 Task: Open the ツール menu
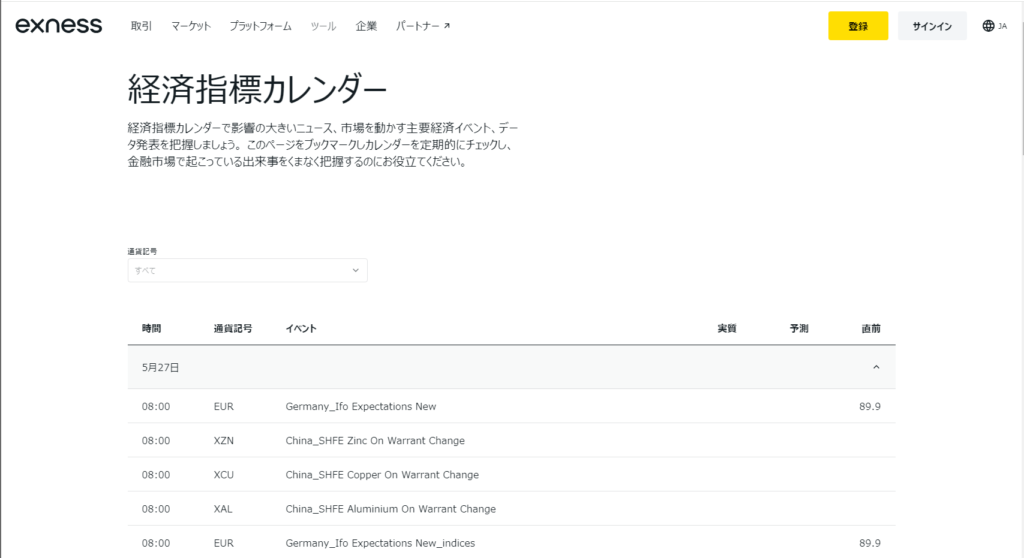[323, 26]
